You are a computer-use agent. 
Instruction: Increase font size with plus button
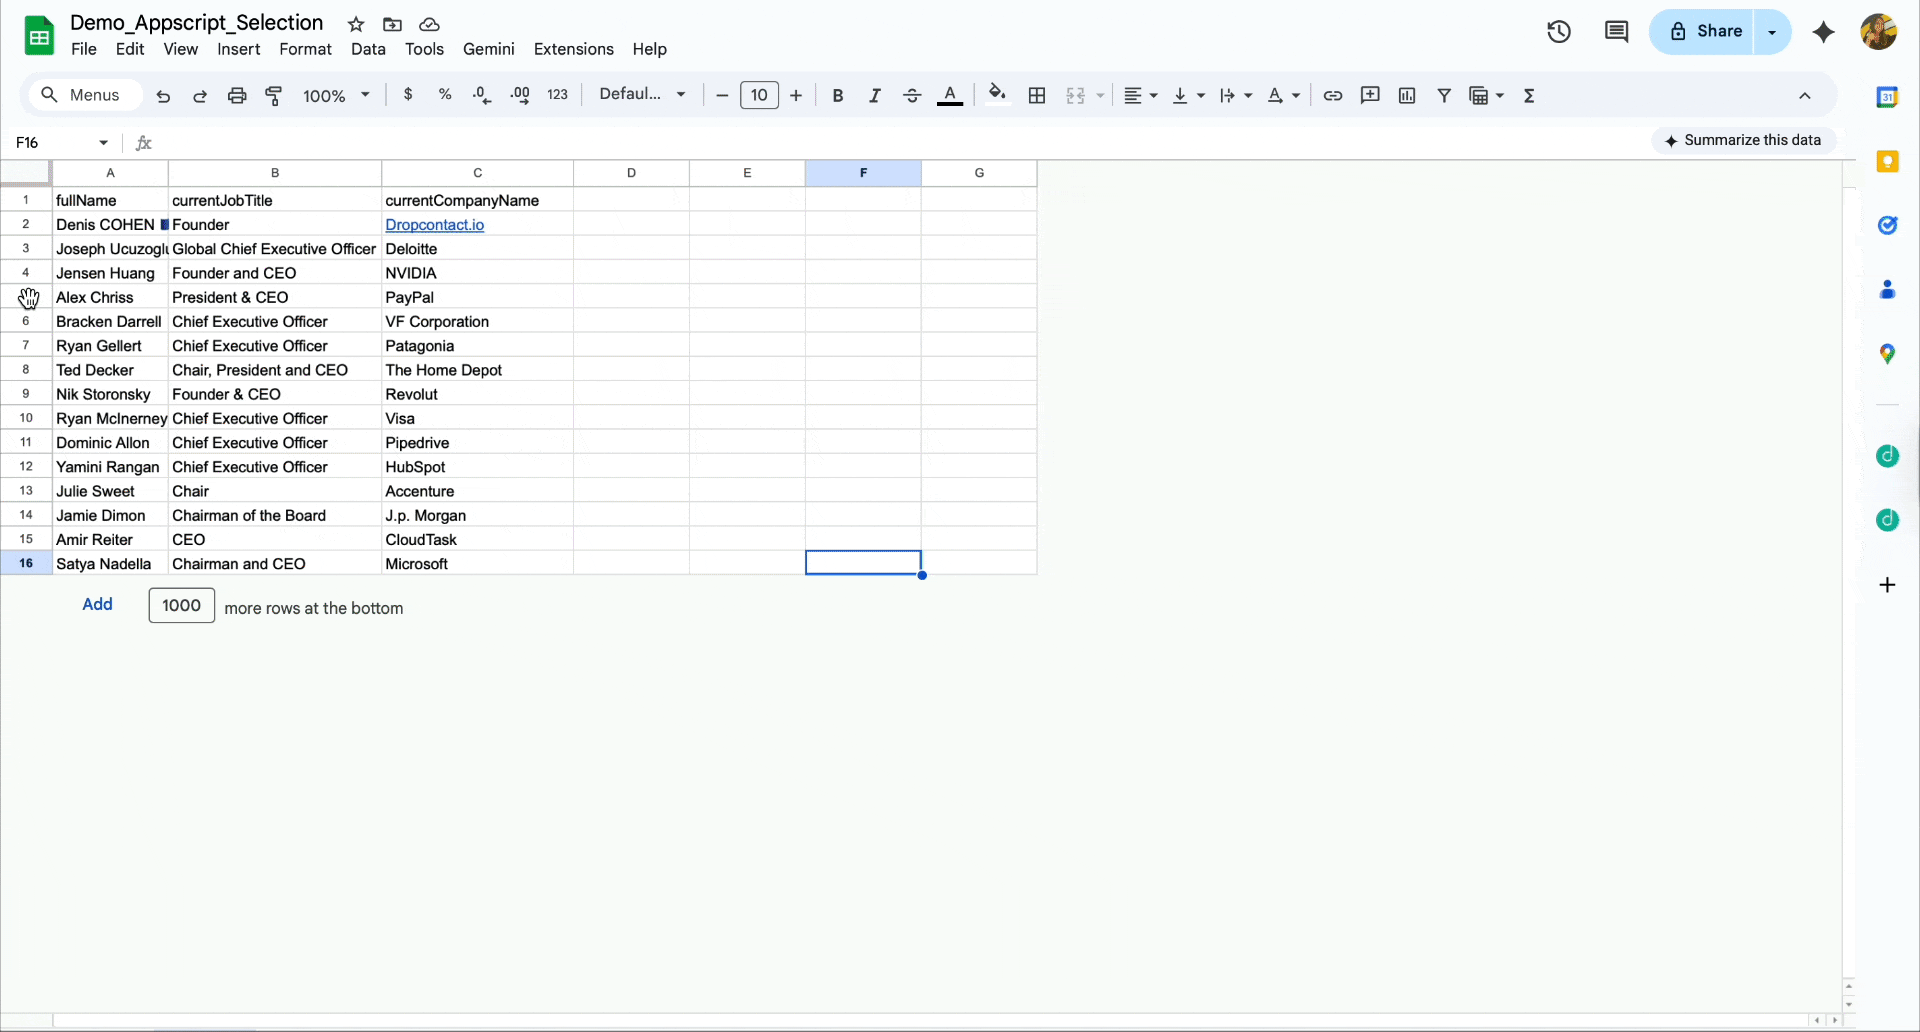pos(796,96)
